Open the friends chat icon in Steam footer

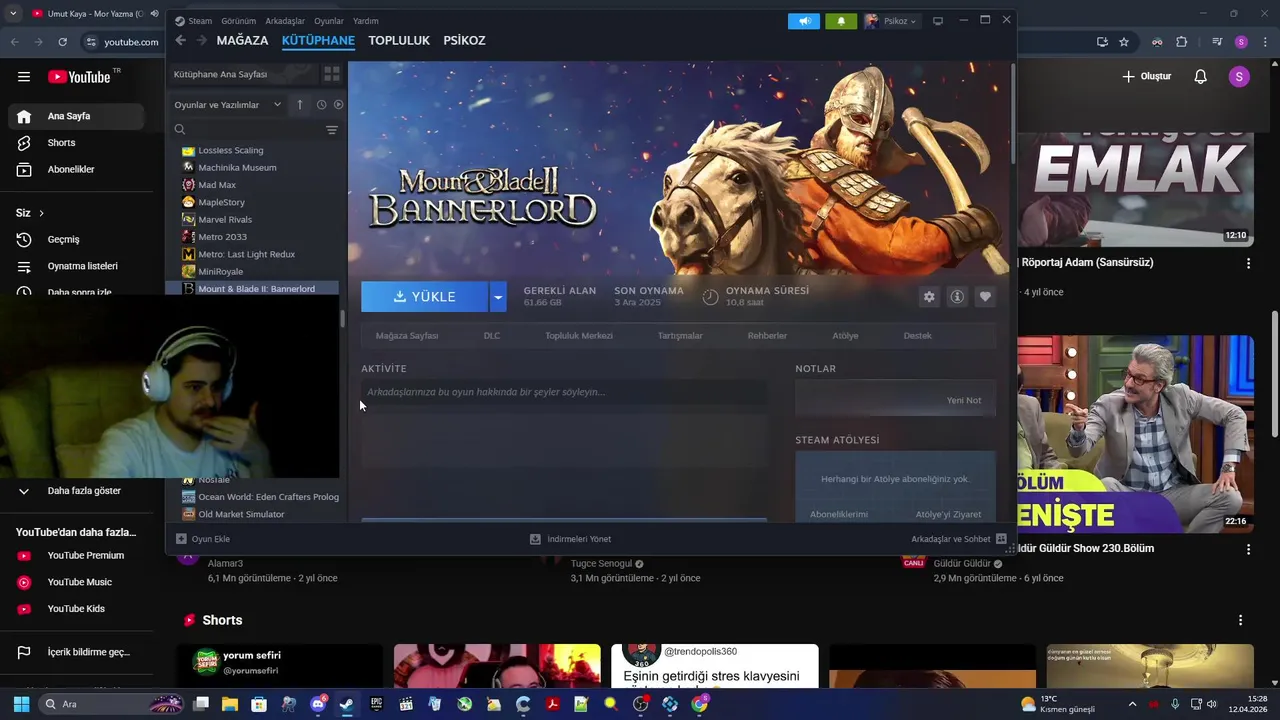click(x=1001, y=539)
